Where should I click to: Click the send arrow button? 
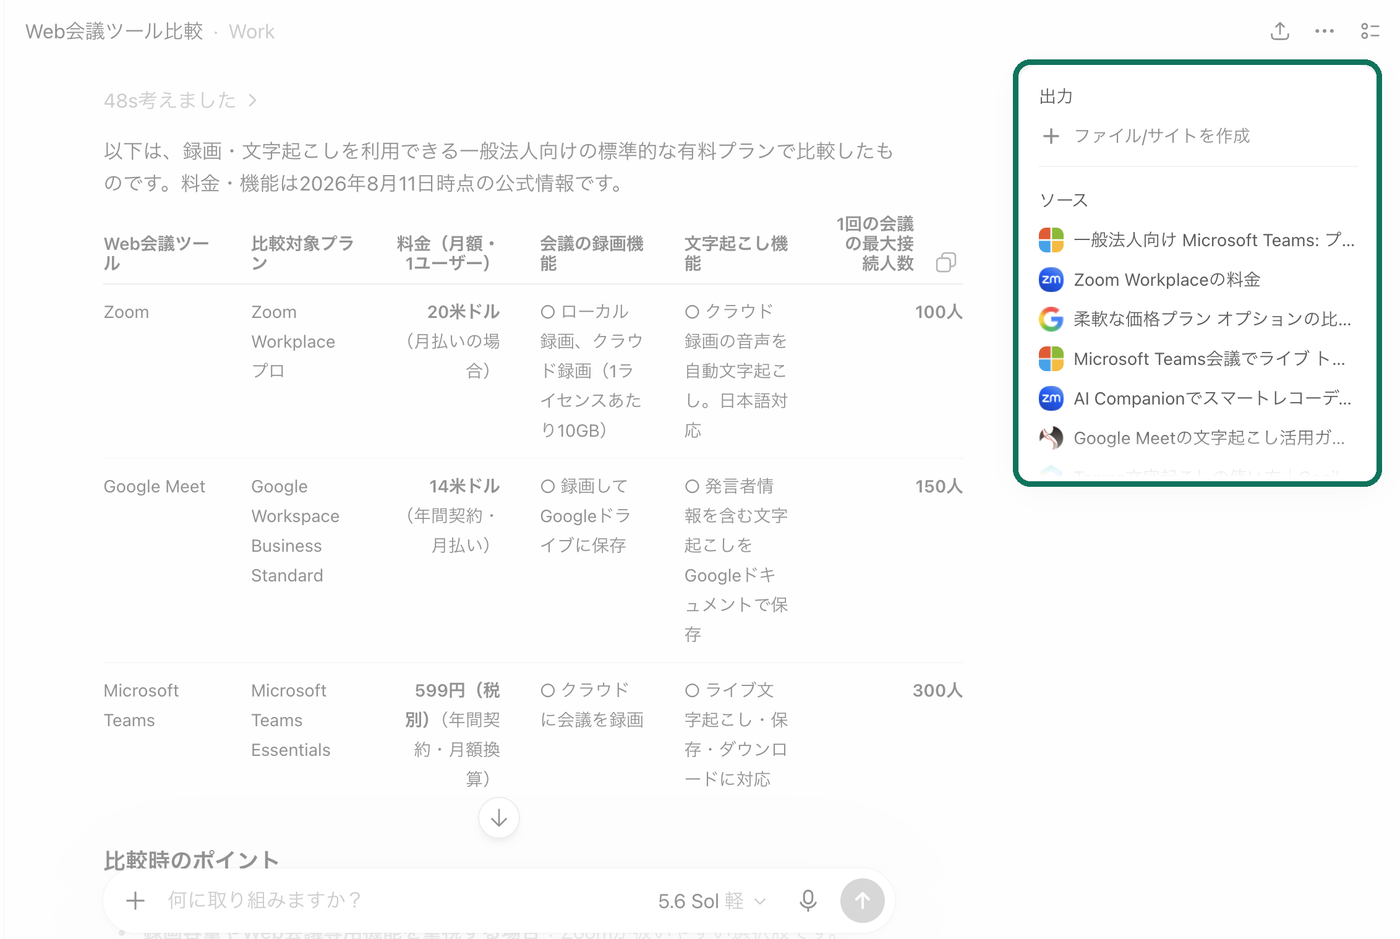pyautogui.click(x=862, y=900)
